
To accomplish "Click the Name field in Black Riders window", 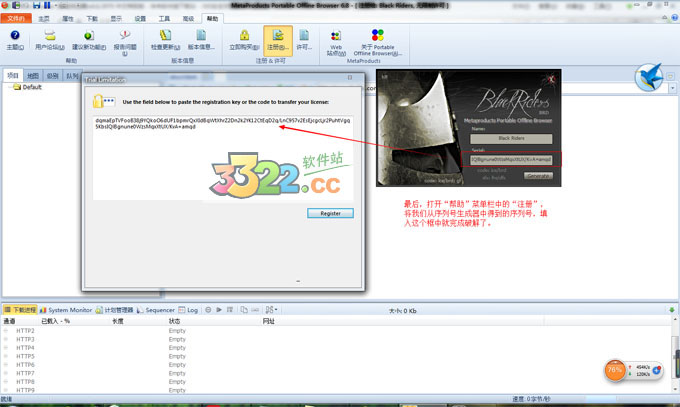I will 511,138.
